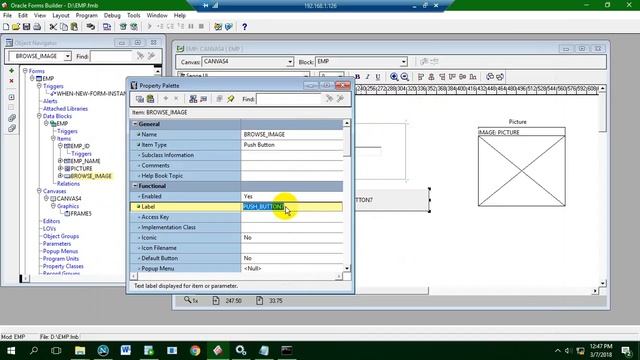
Task: Toggle Italic formatting in layout editor
Action: tap(368, 77)
